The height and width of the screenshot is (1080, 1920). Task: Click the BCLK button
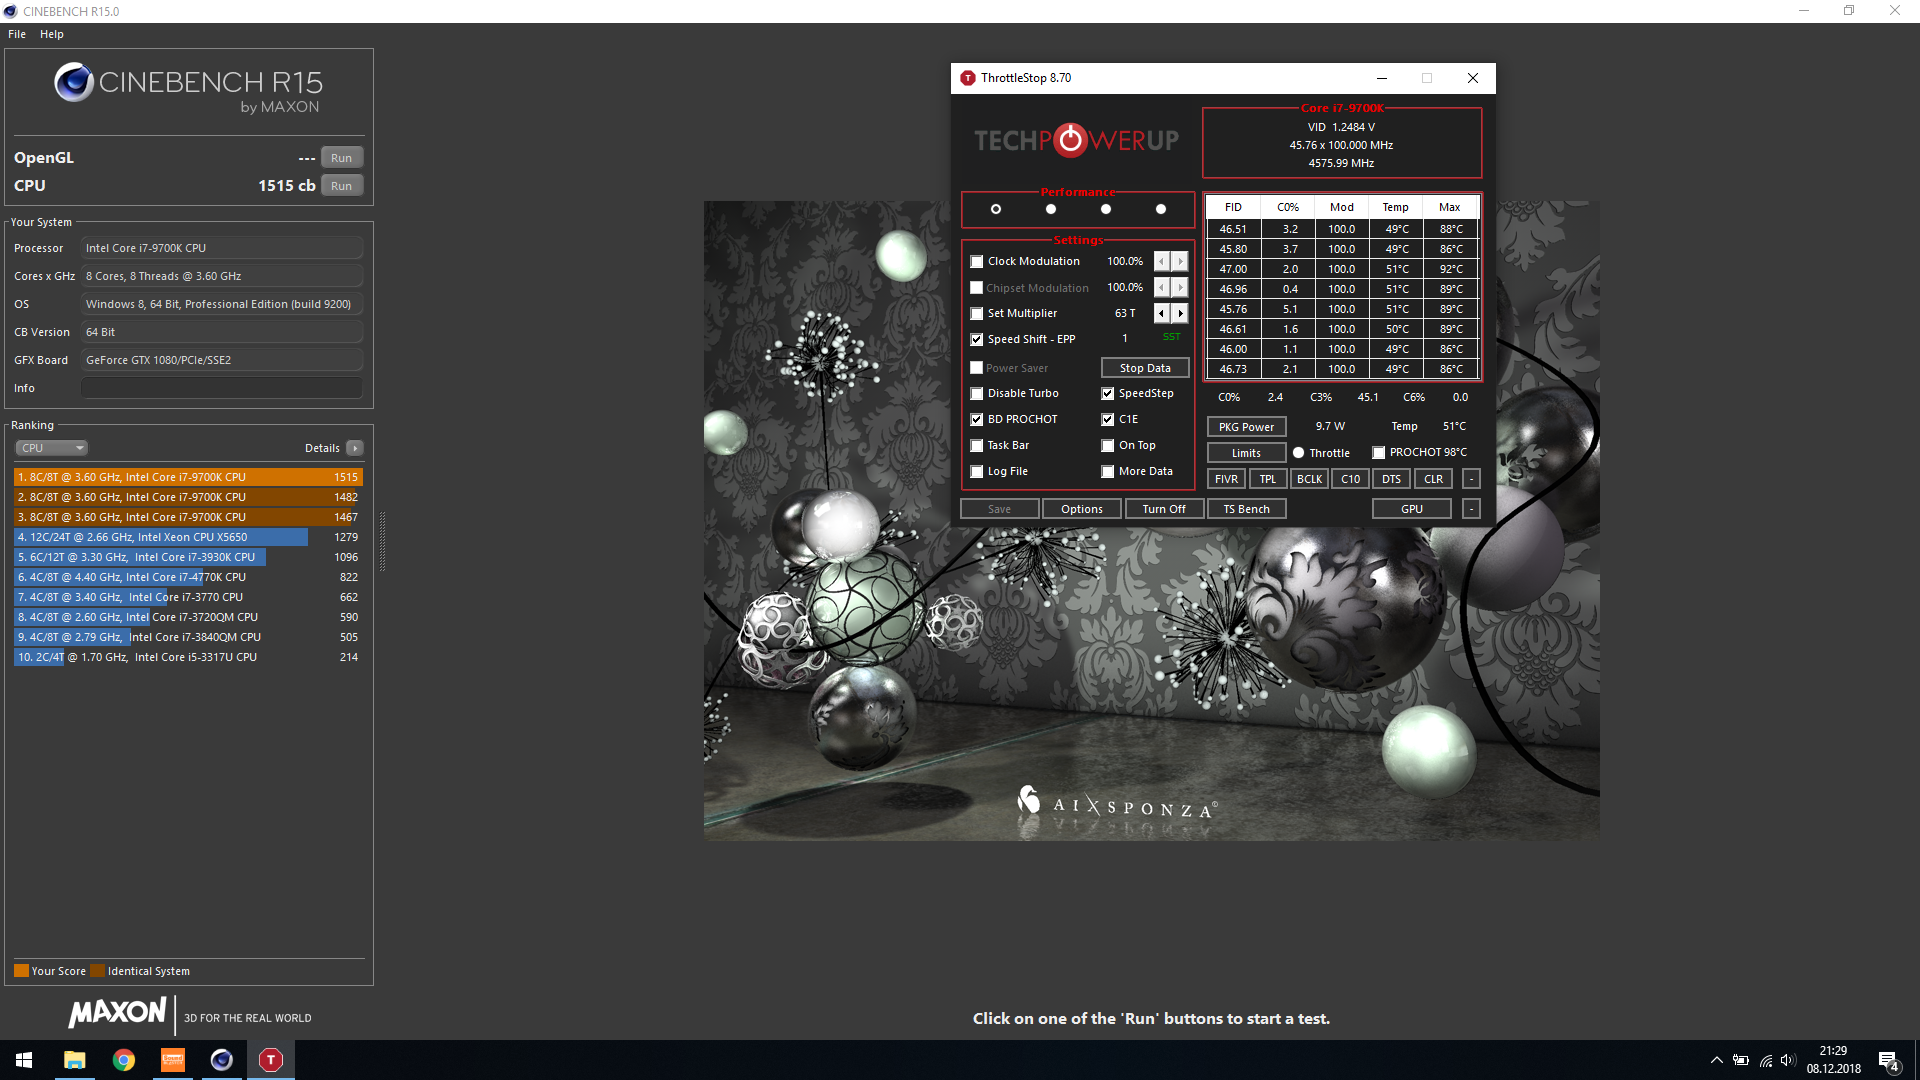click(1309, 479)
